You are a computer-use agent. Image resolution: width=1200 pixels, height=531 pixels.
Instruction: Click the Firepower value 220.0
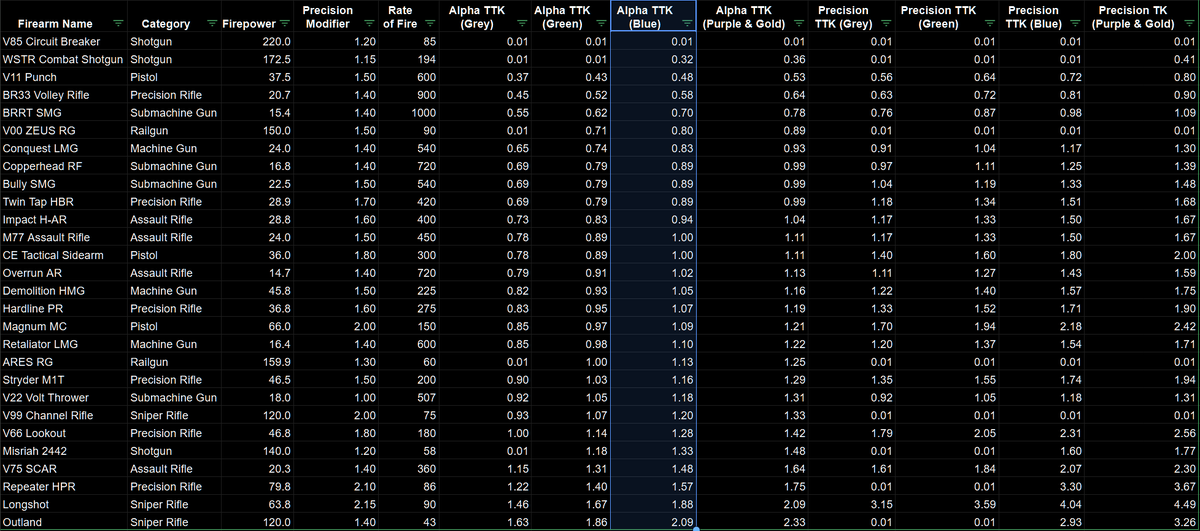point(276,42)
